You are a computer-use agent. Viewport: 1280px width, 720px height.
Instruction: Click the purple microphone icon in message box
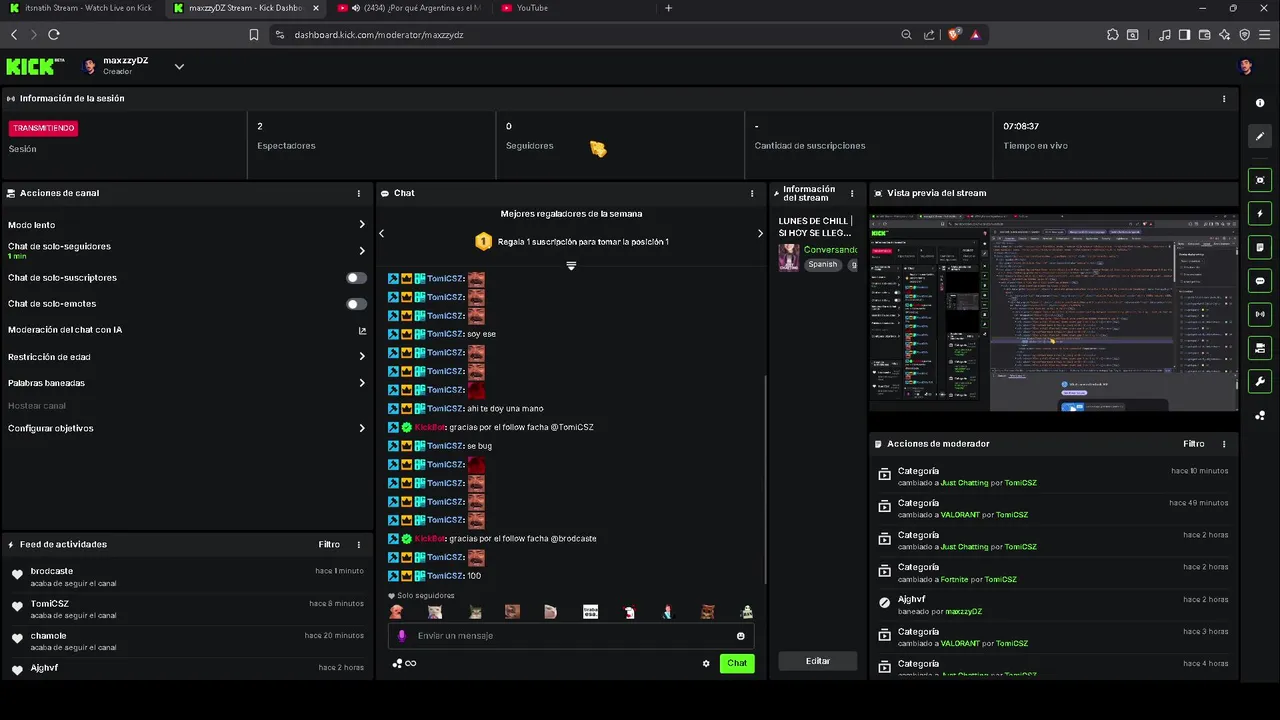pos(402,636)
